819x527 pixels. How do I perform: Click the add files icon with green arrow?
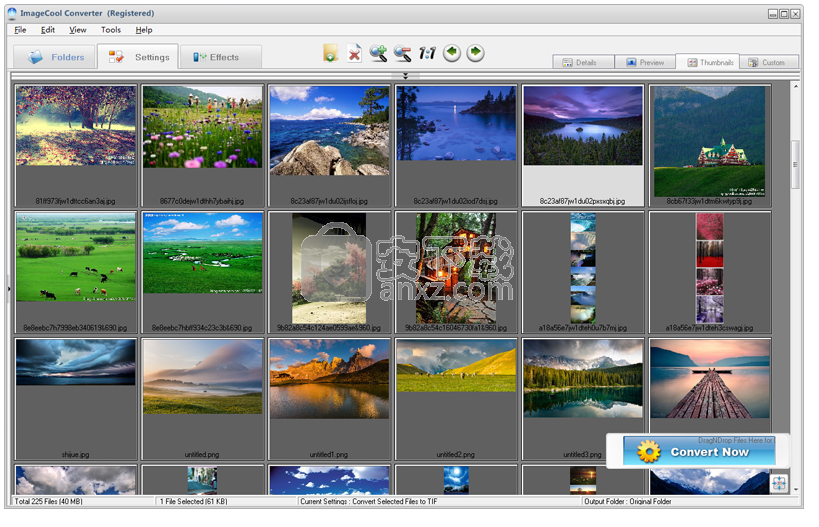point(330,53)
